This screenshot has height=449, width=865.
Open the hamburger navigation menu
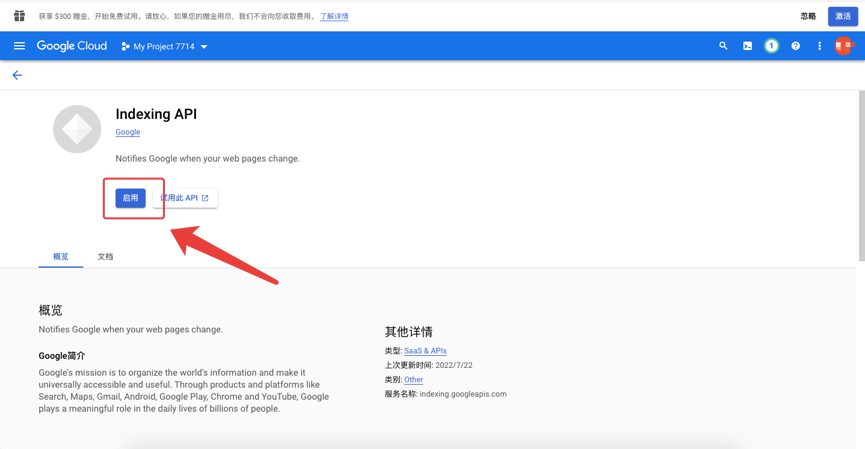19,46
